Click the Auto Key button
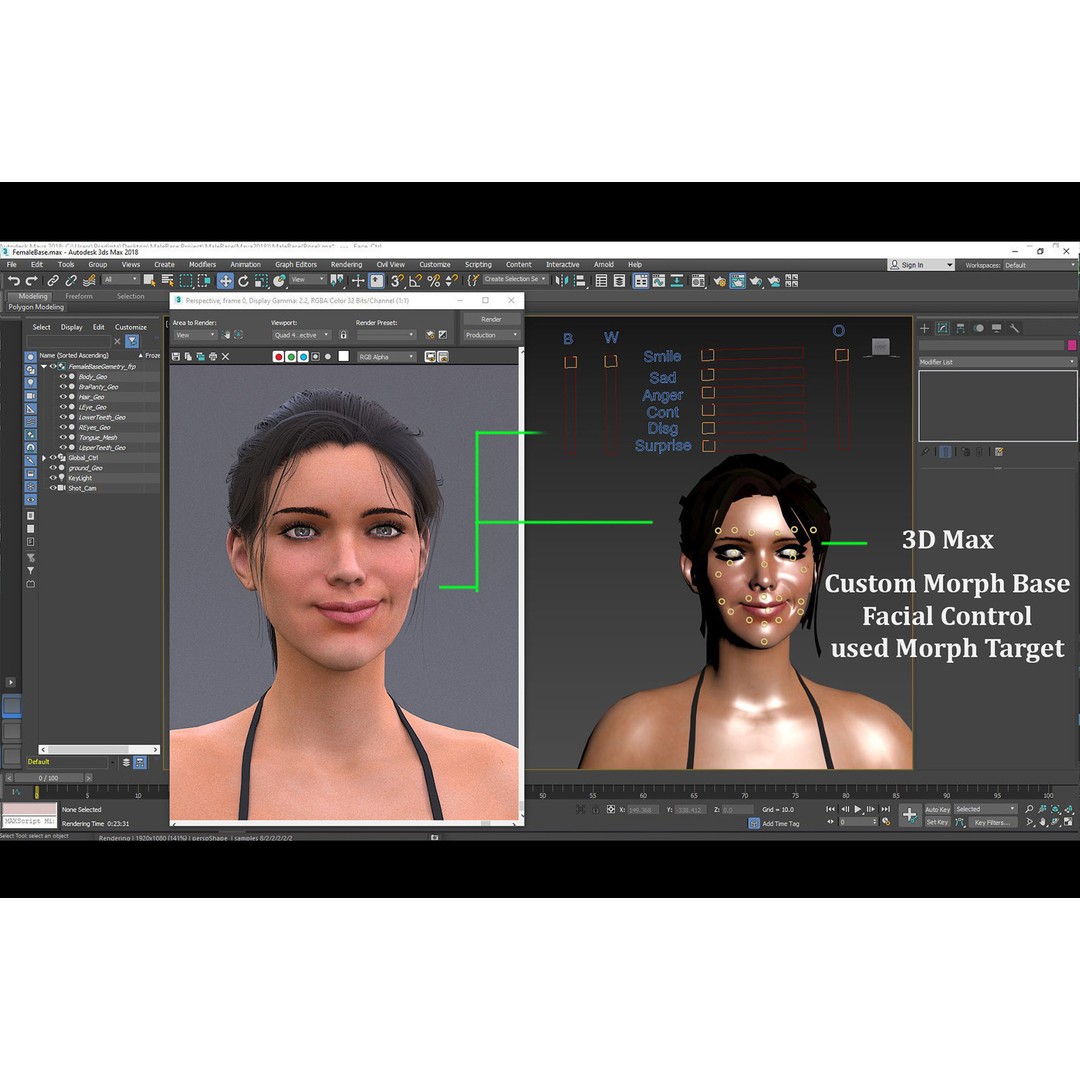This screenshot has height=1080, width=1080. [937, 809]
